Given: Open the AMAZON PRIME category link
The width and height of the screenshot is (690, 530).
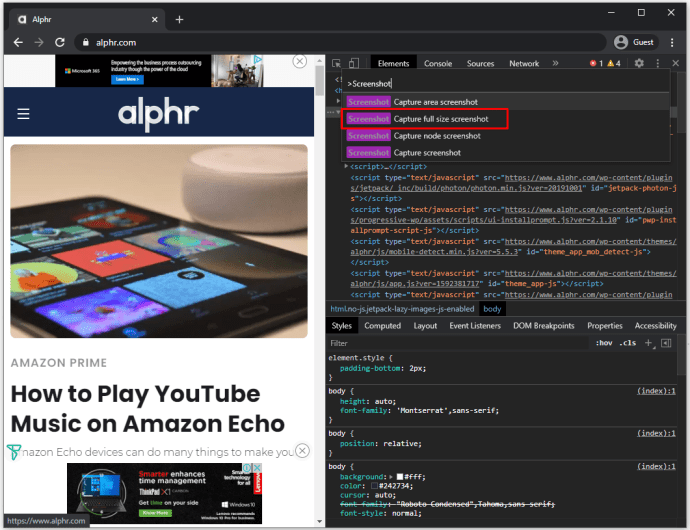Looking at the screenshot, I should point(59,363).
